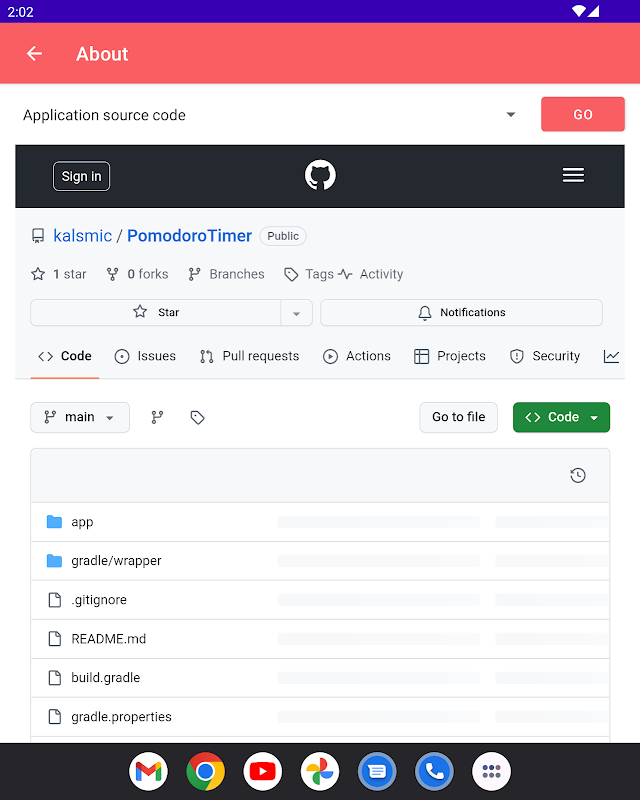Open the GitHub hamburger menu

(573, 176)
